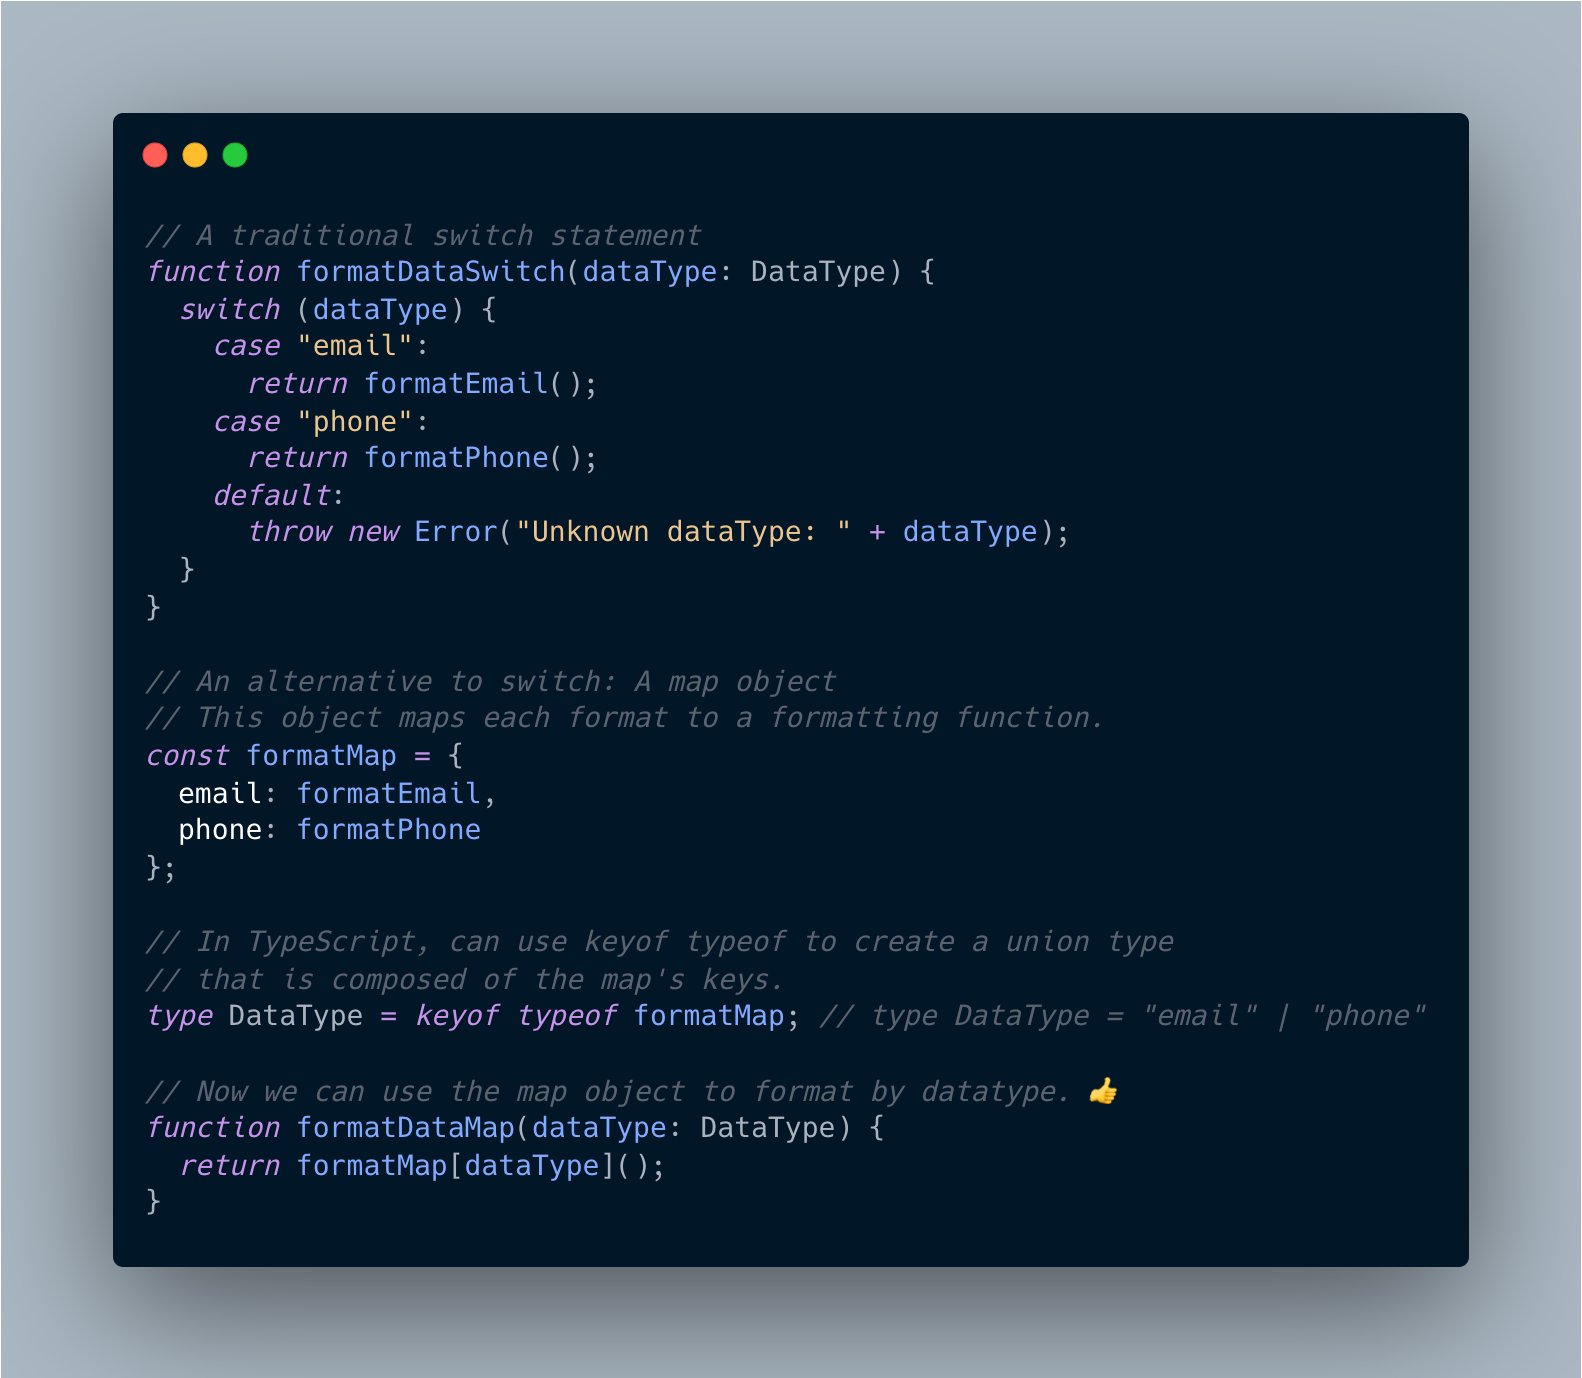Image resolution: width=1582 pixels, height=1378 pixels.
Task: Click the formatPhone() call in switch
Action: coord(481,458)
